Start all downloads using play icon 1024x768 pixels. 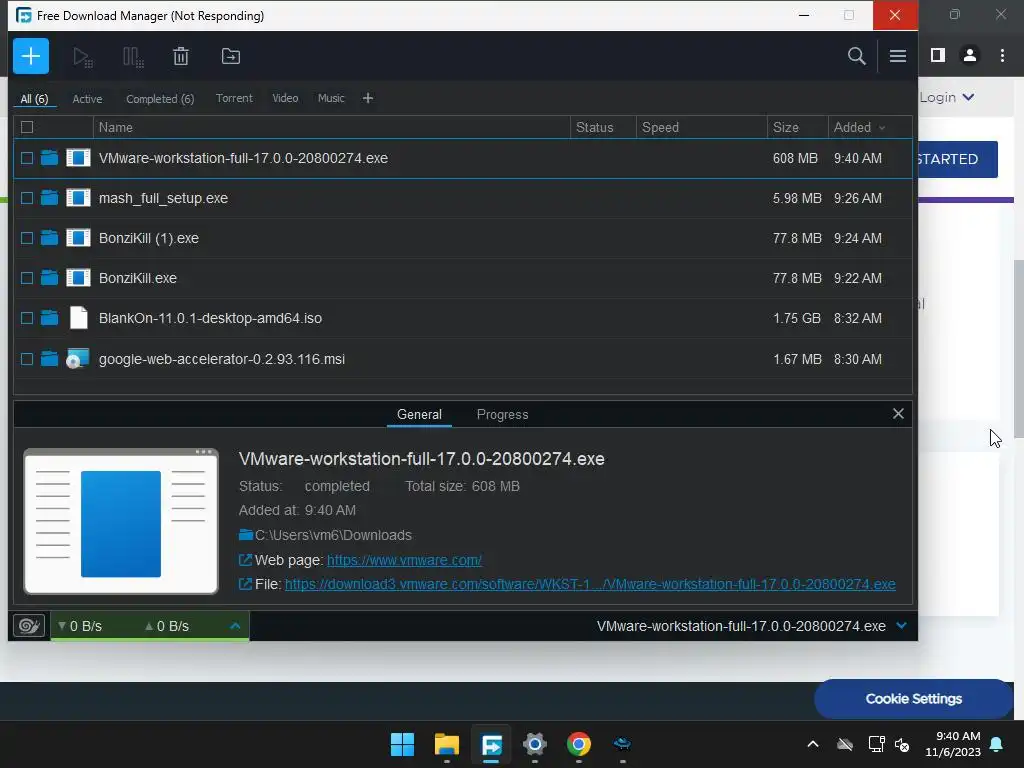tap(82, 57)
